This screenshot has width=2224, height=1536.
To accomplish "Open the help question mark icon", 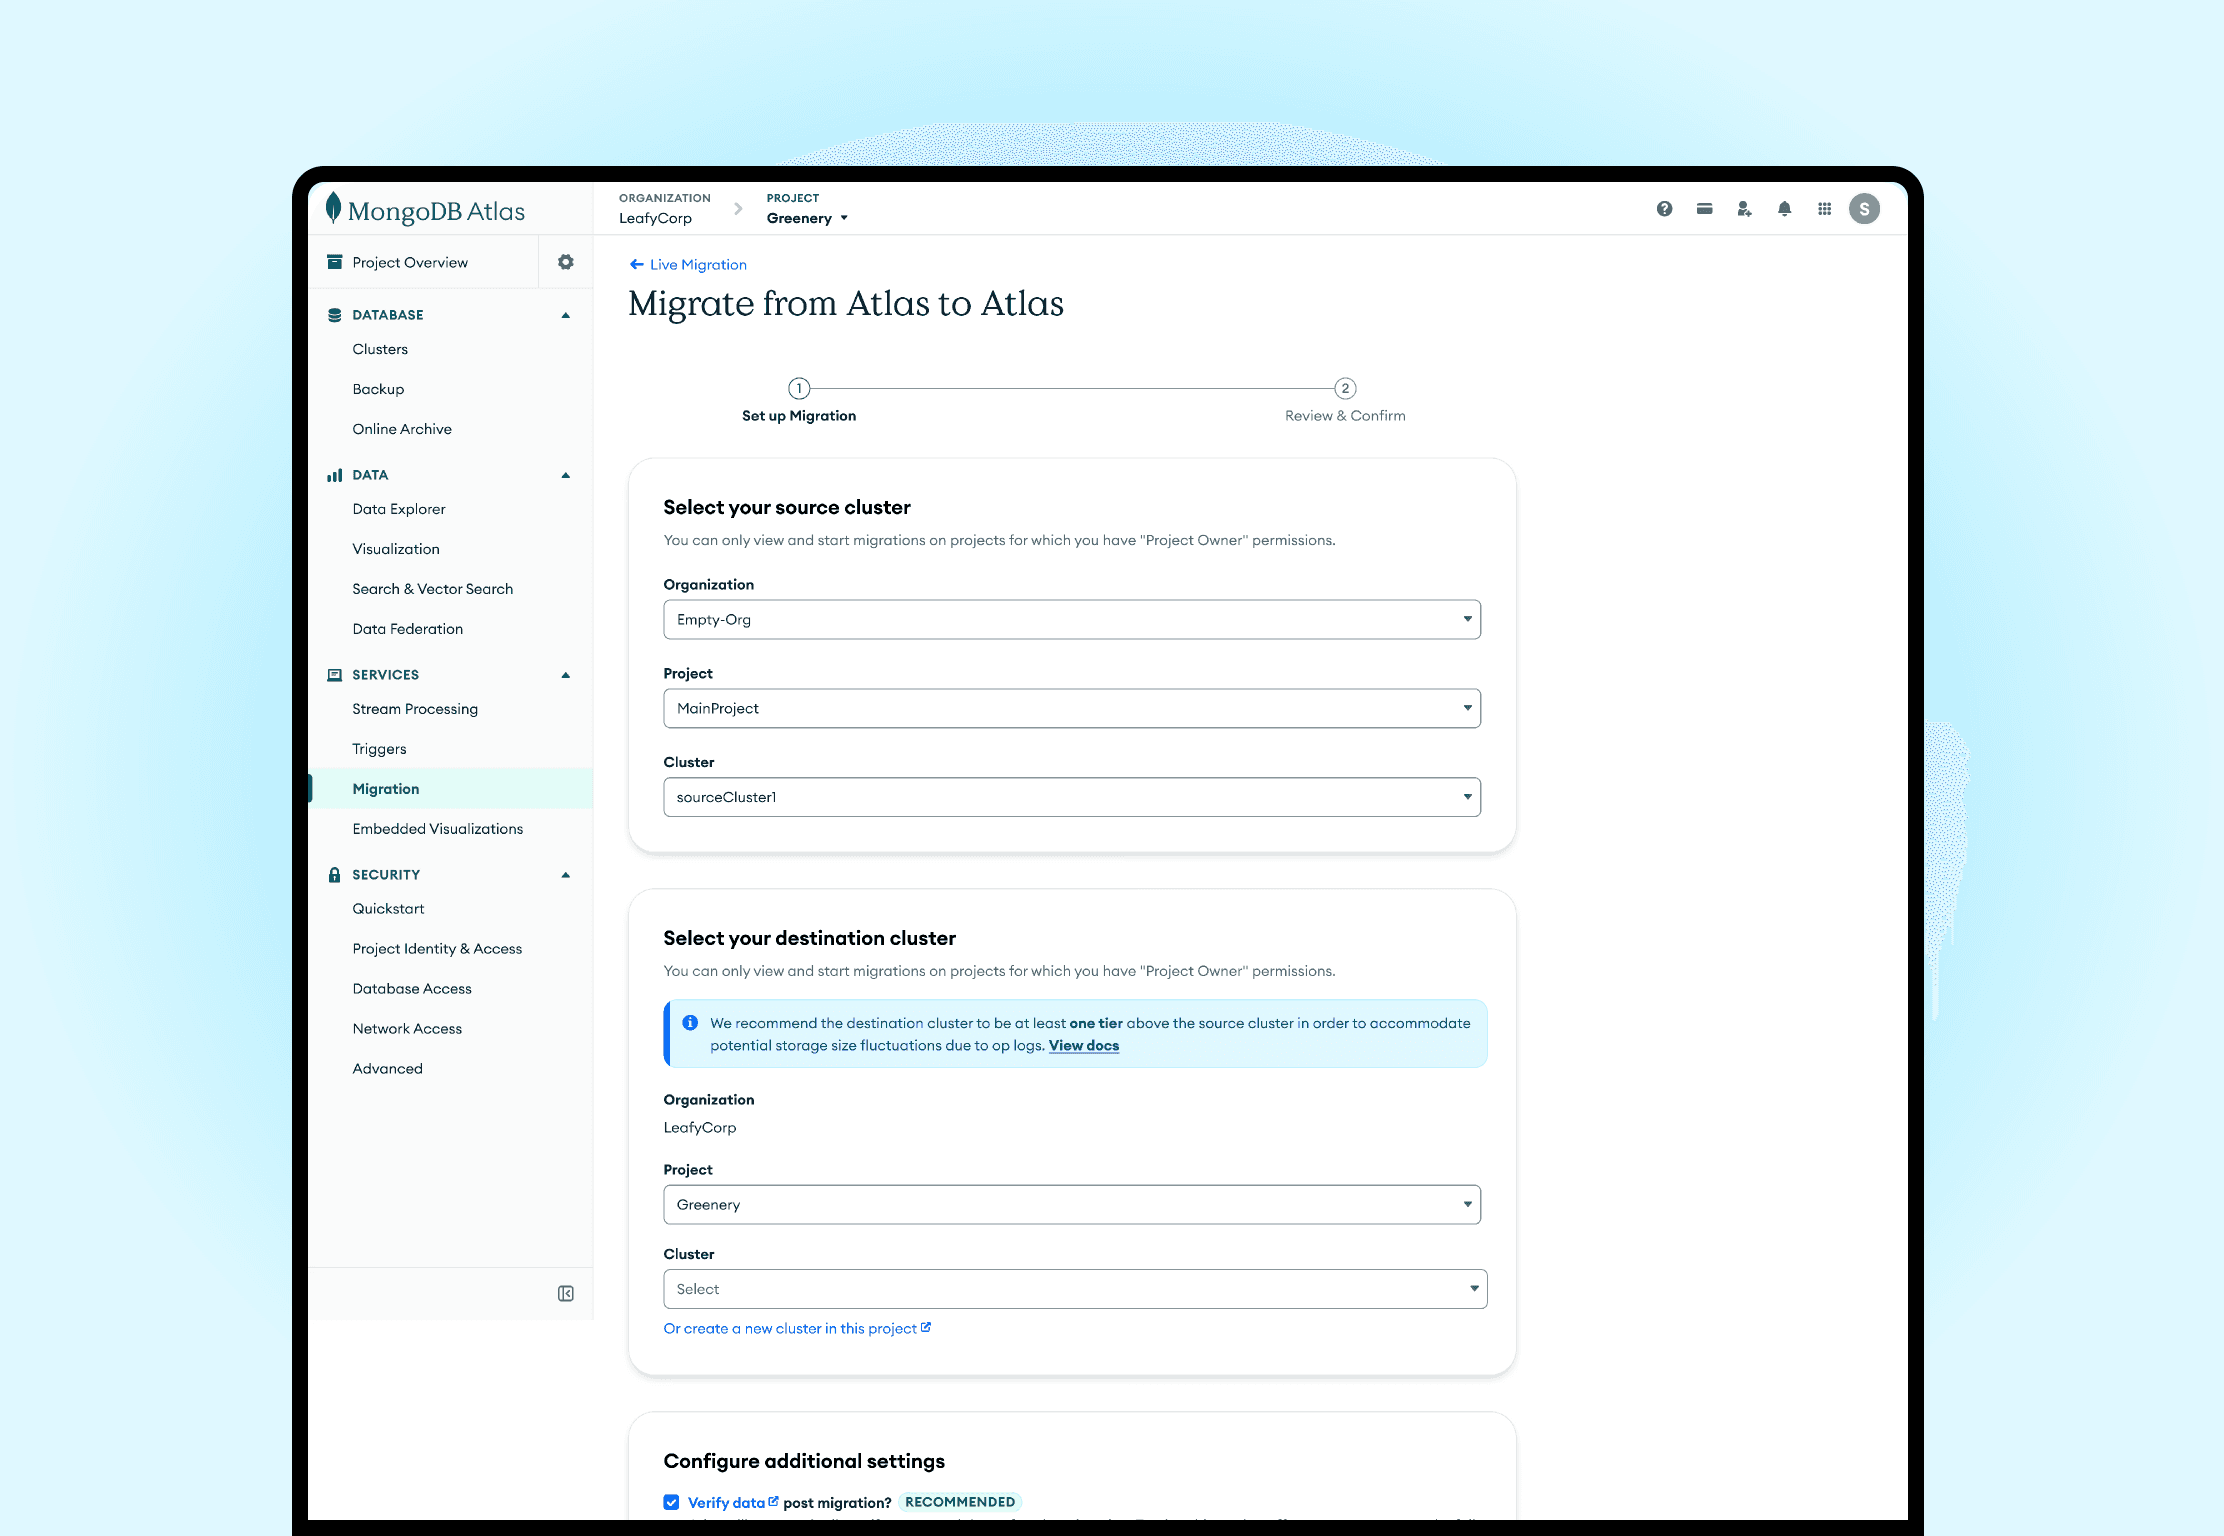I will 1664,209.
